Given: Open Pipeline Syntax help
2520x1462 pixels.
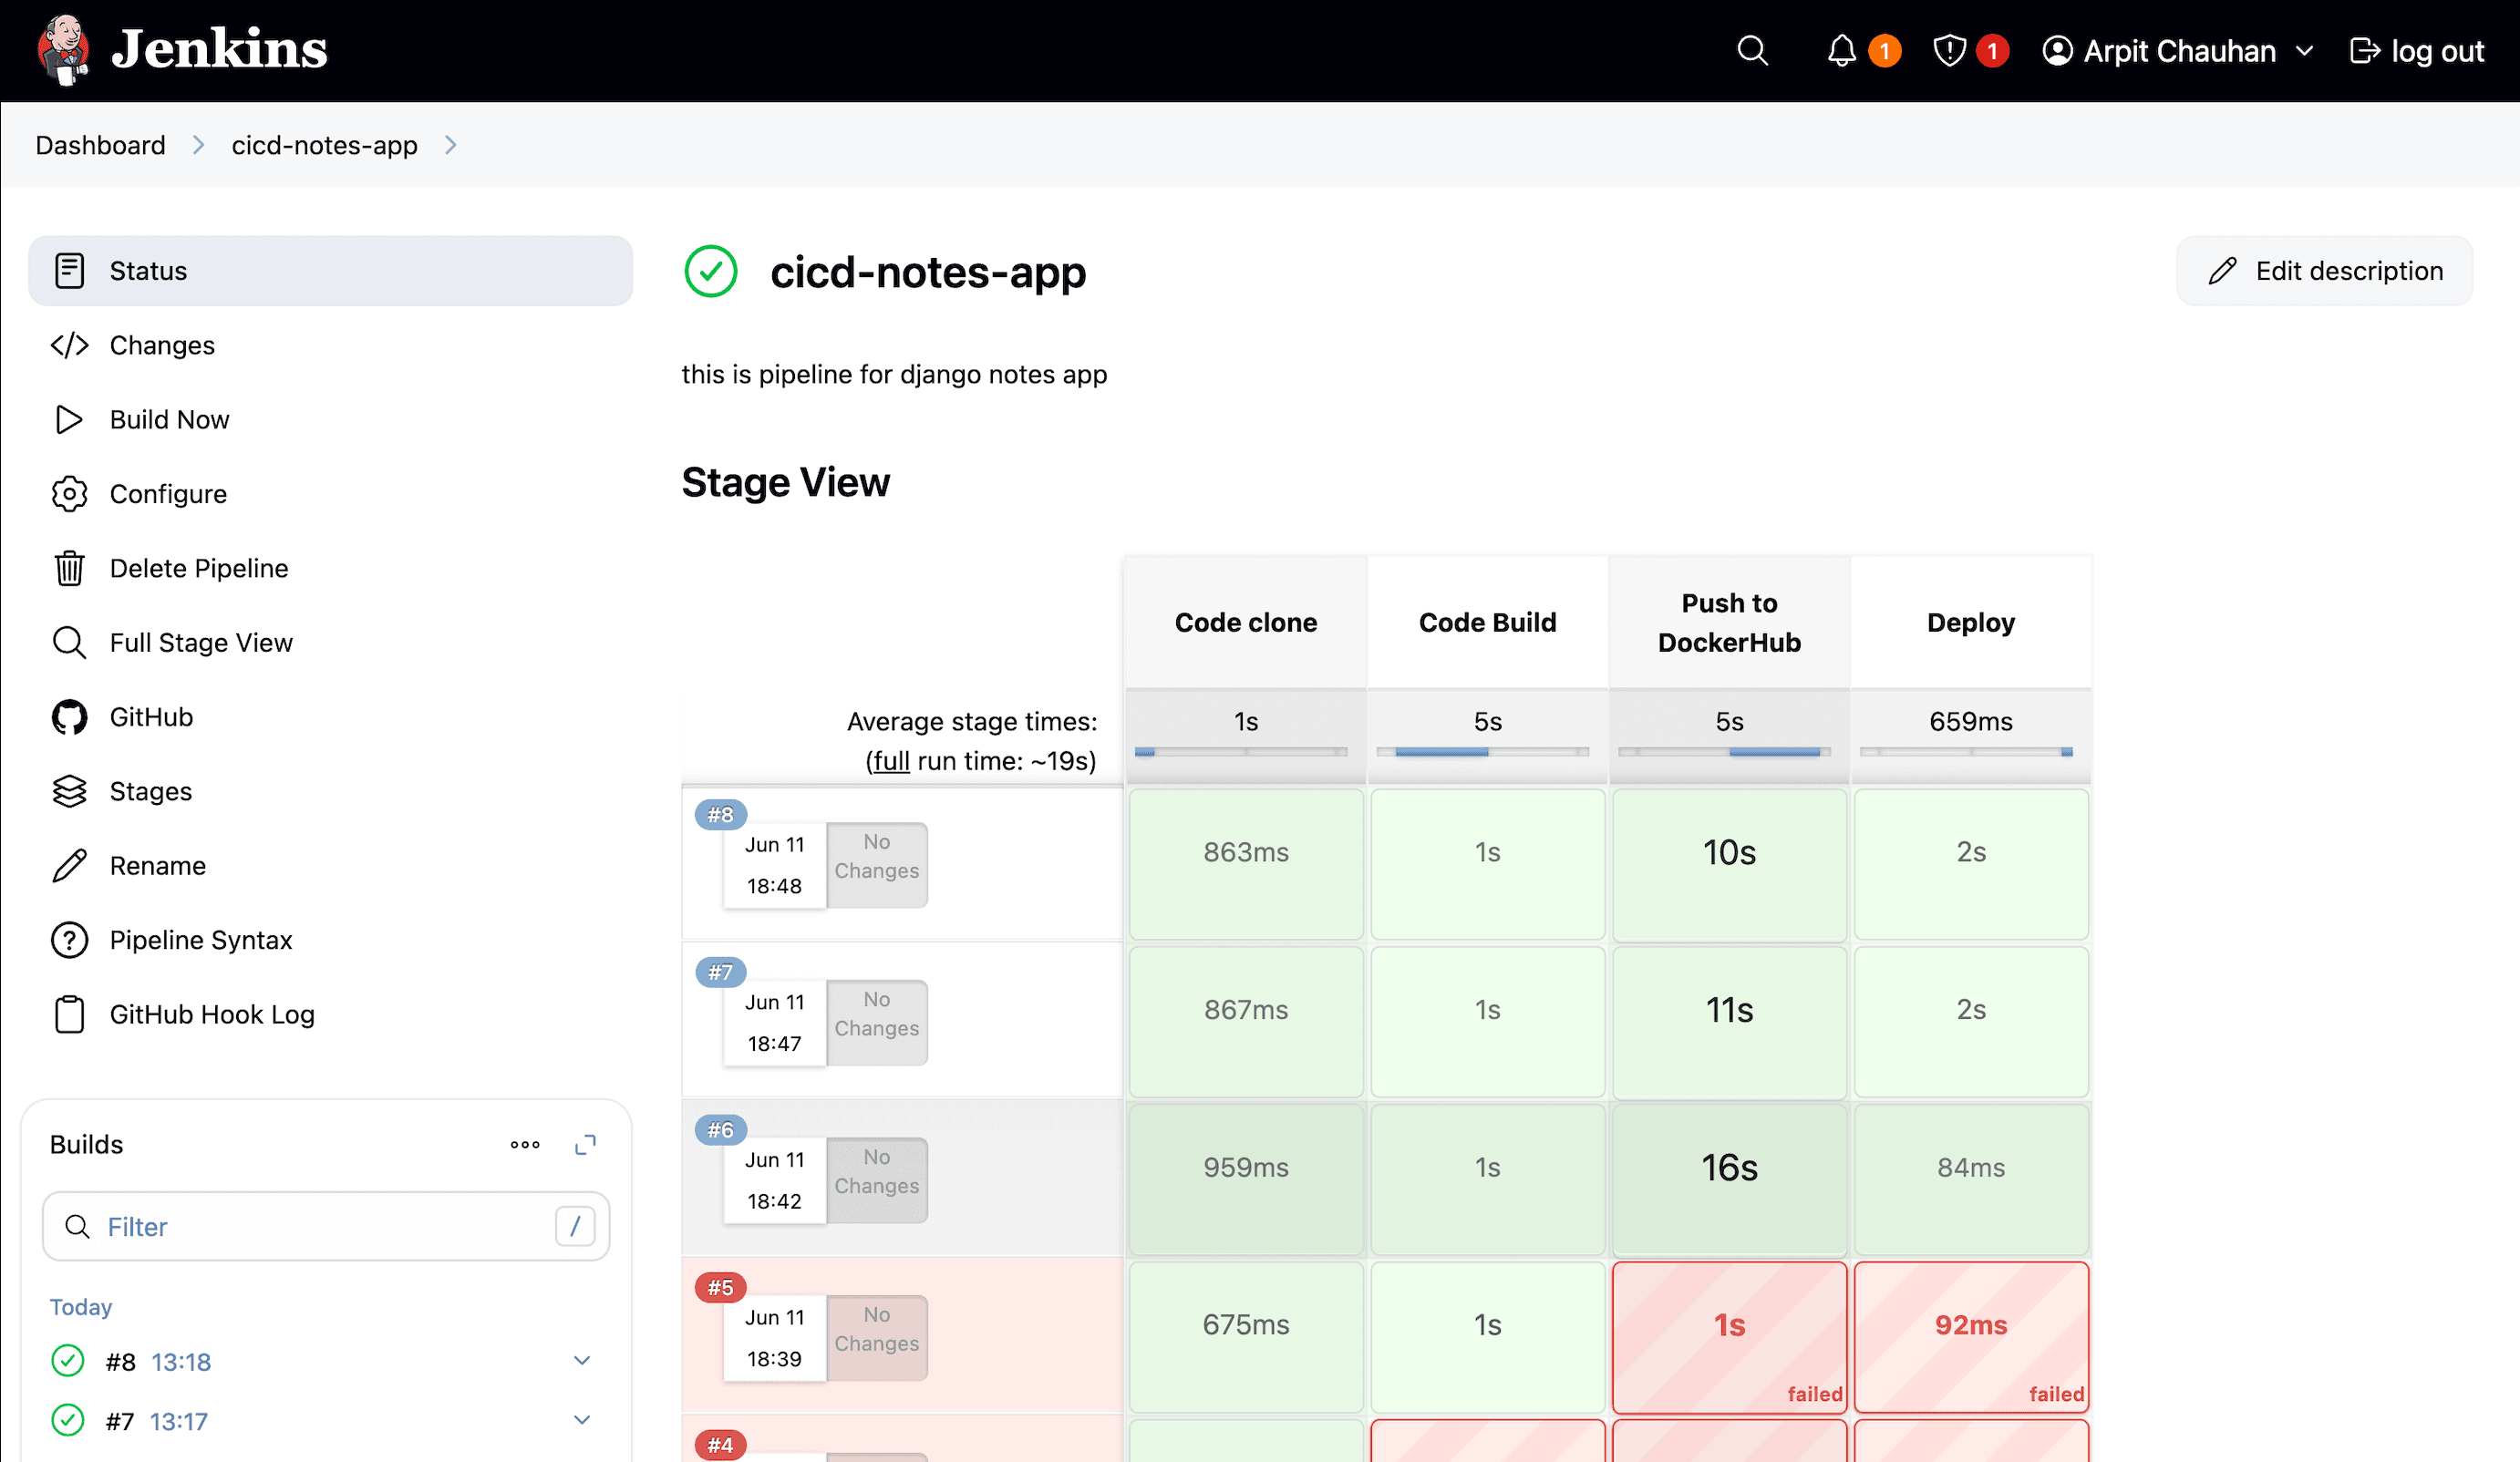Looking at the screenshot, I should [200, 939].
